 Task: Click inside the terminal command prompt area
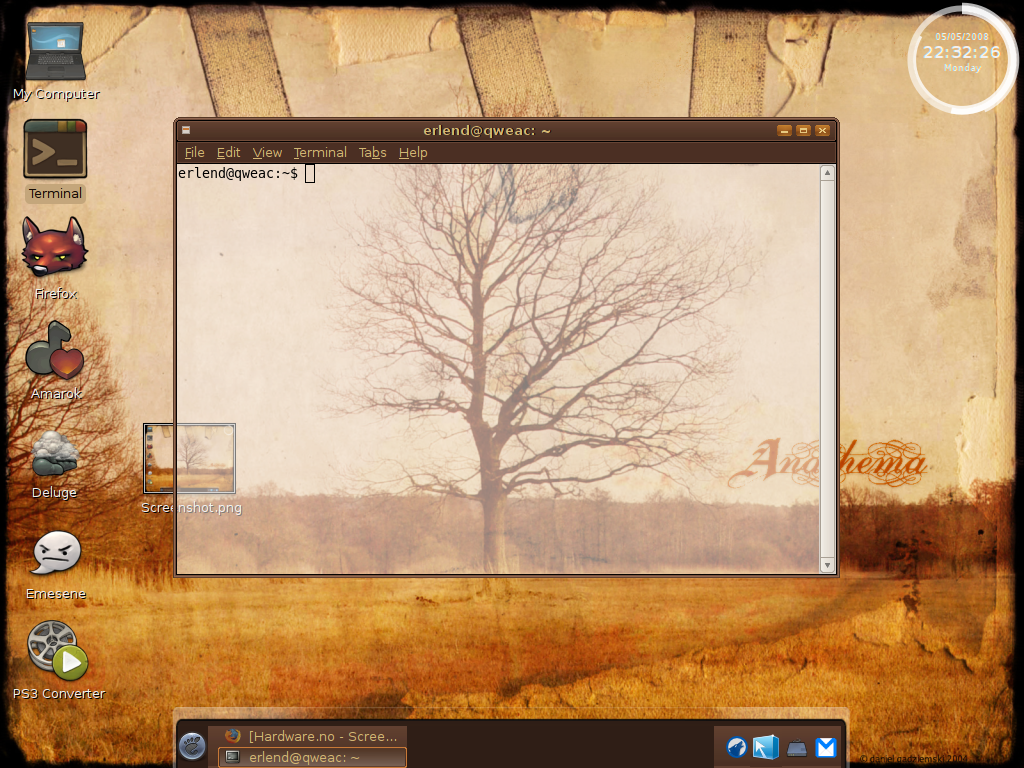[x=498, y=369]
